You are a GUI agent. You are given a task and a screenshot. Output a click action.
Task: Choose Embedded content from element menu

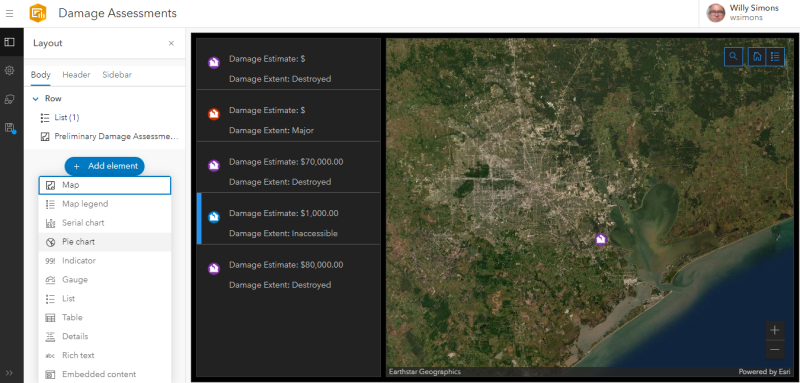pos(105,374)
